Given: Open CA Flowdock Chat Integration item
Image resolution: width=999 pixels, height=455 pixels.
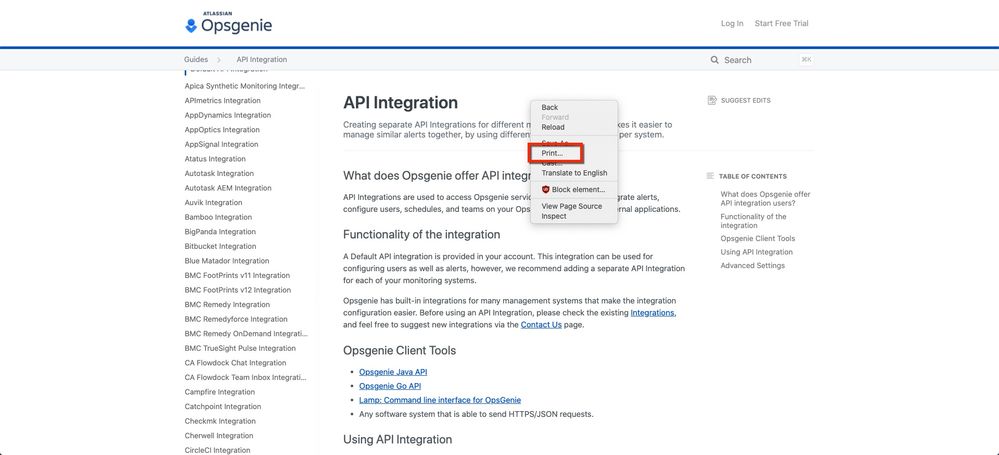Looking at the screenshot, I should (x=236, y=363).
